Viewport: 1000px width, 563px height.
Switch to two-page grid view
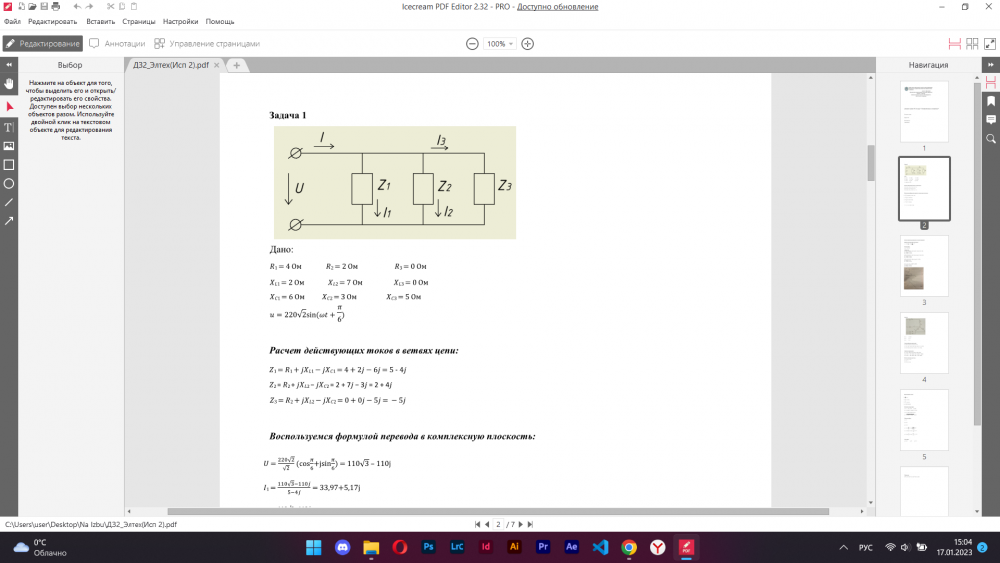pos(972,43)
